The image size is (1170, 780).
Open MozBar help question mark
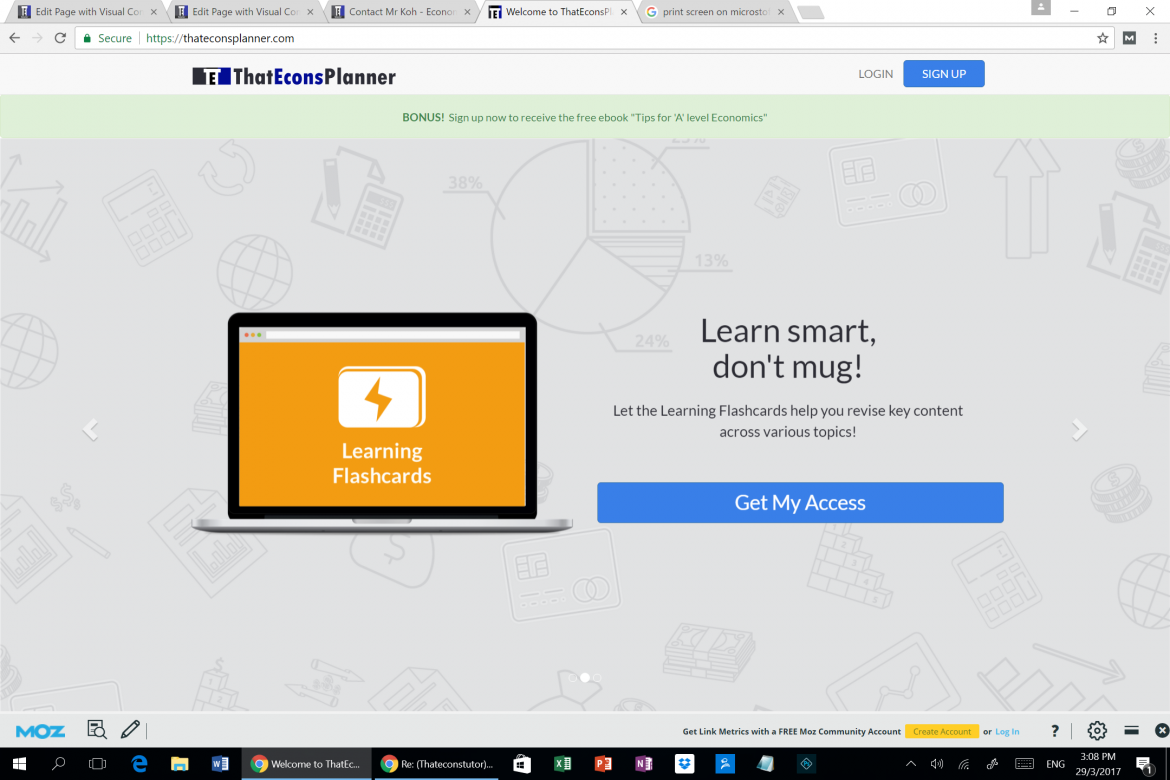point(1054,731)
